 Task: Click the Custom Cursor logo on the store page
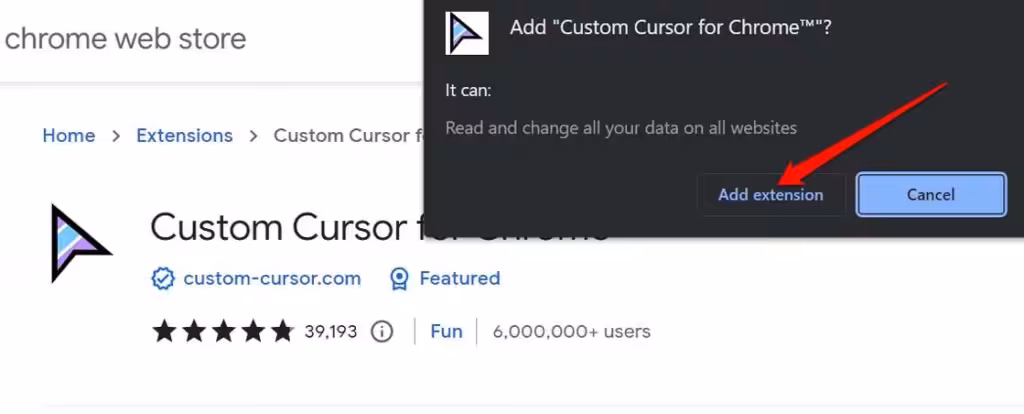click(x=80, y=244)
